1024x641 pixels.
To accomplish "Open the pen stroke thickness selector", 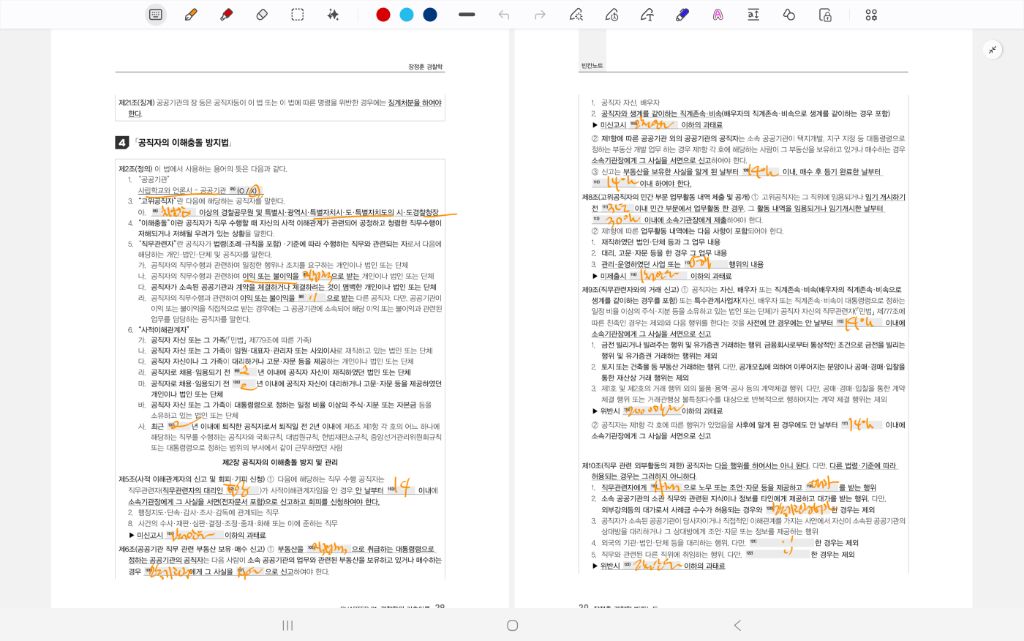I will click(x=466, y=14).
